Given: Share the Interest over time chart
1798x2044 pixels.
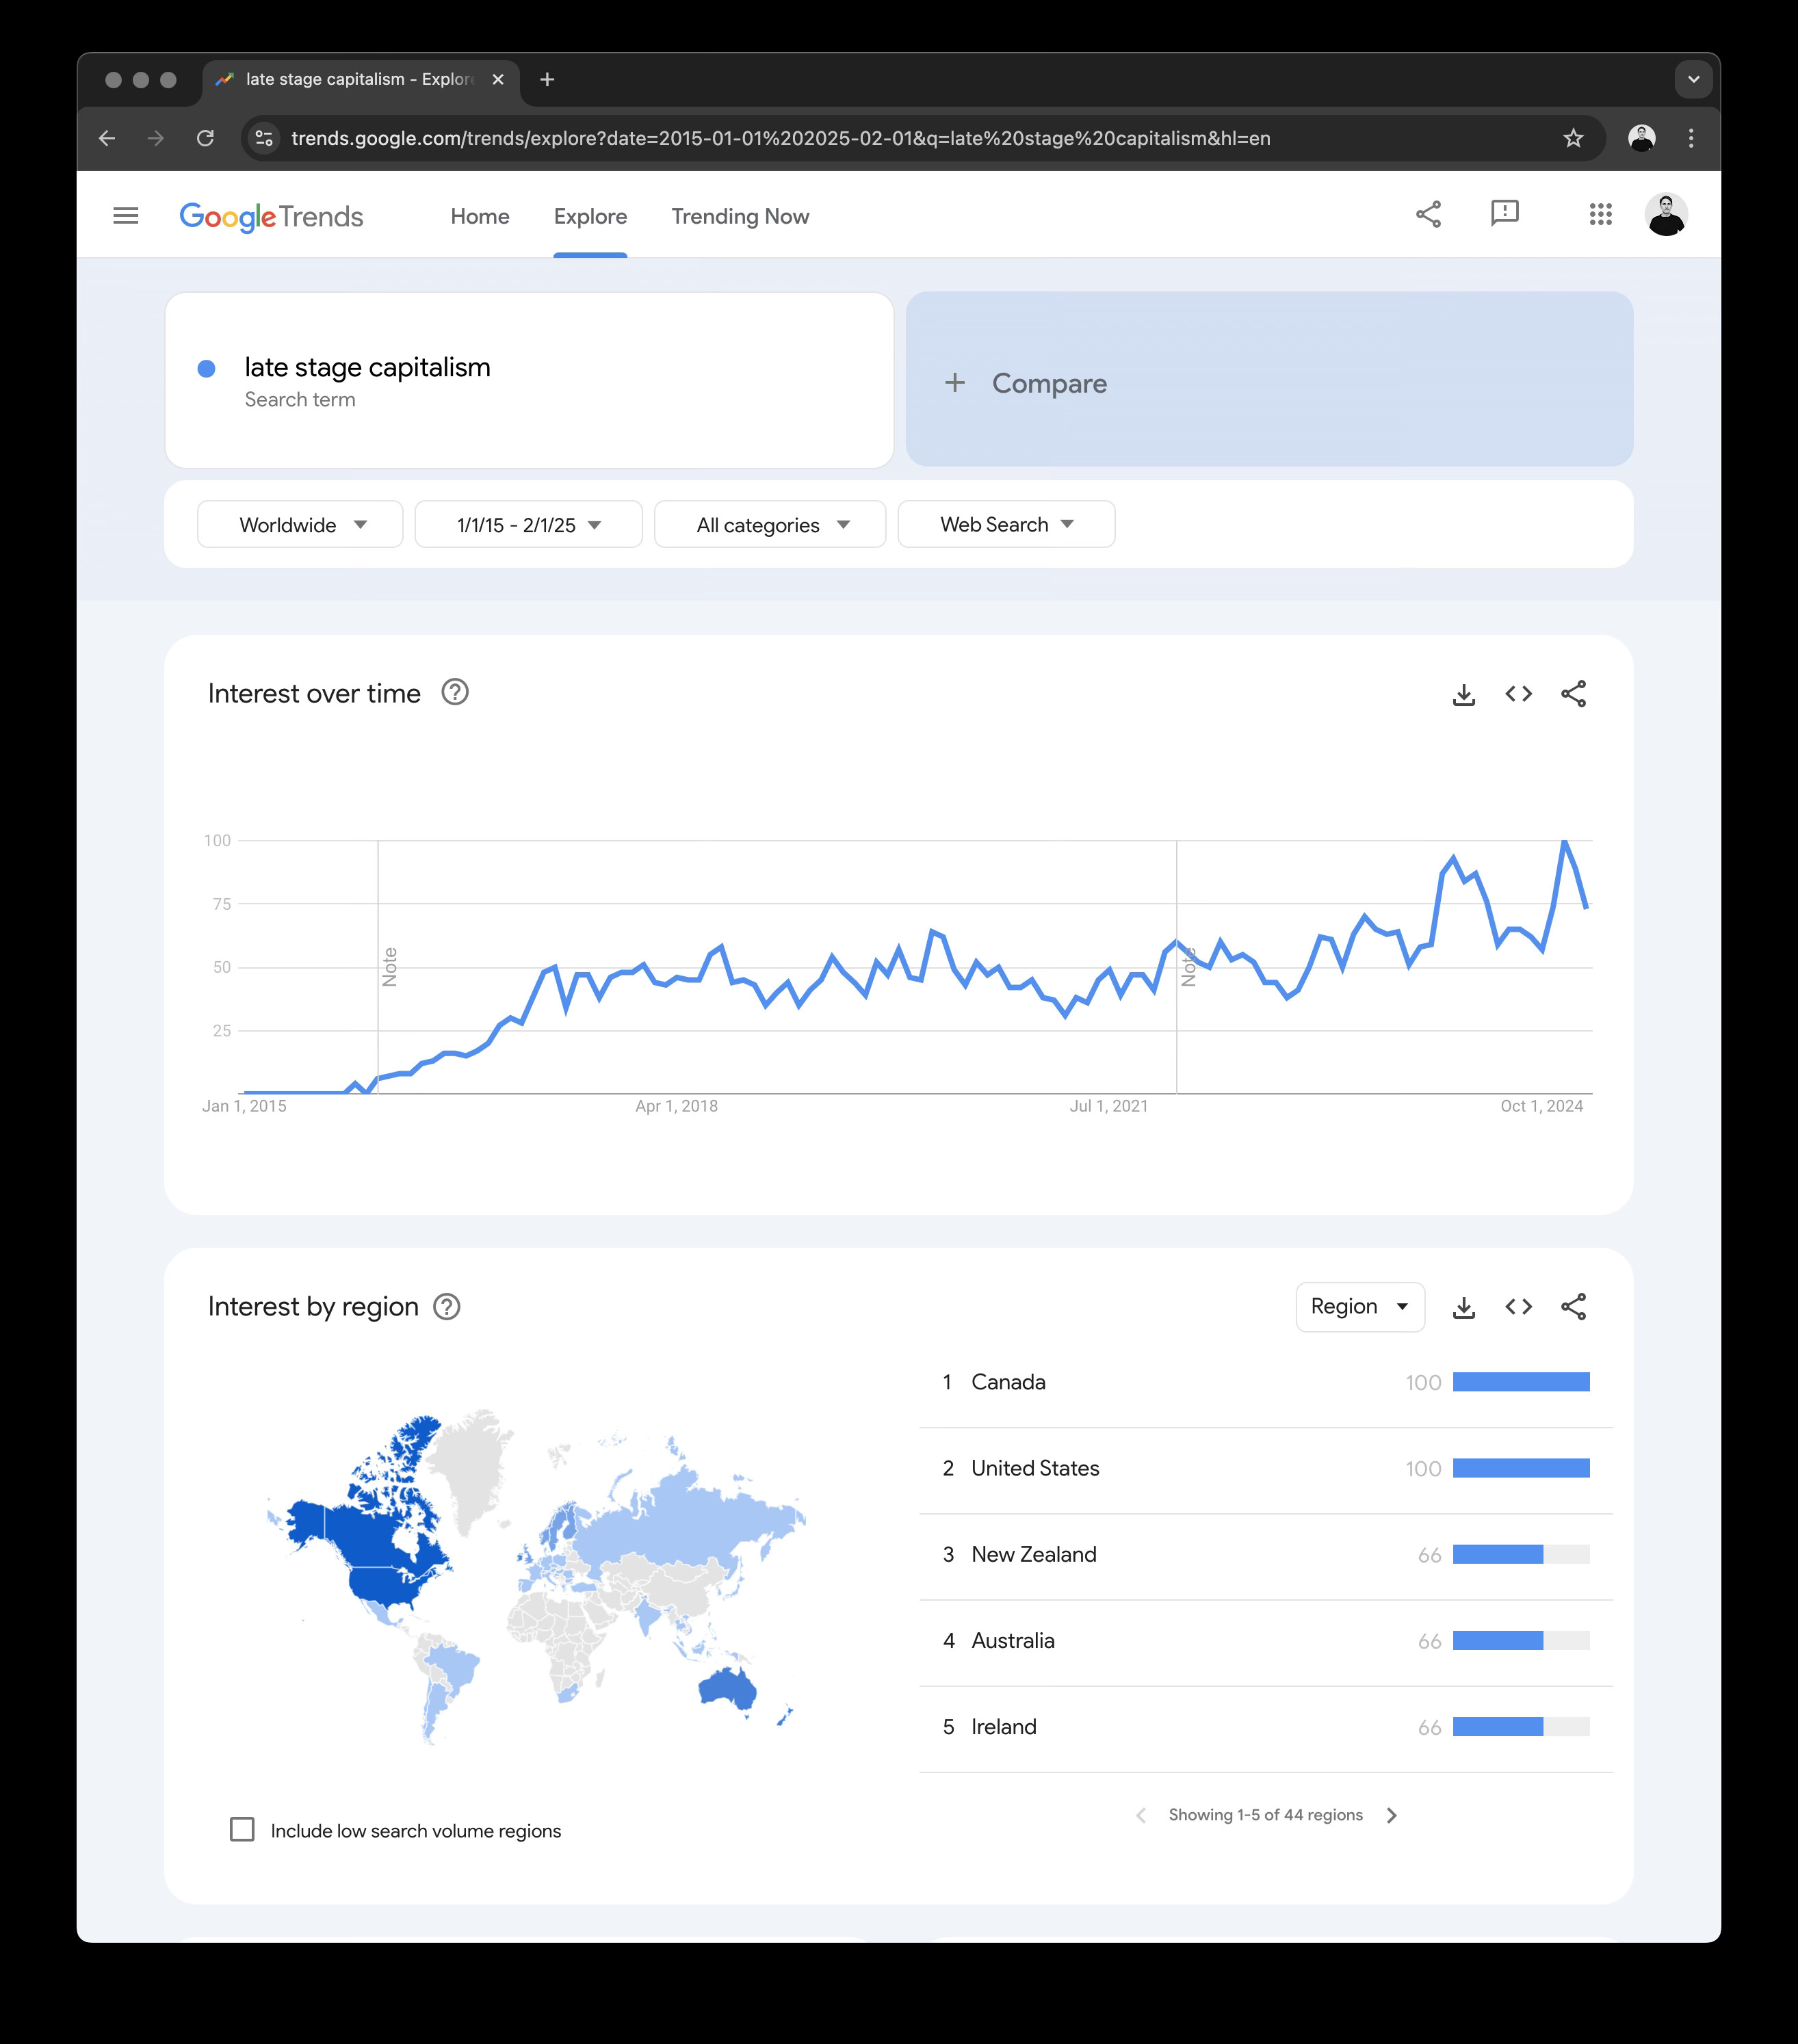Looking at the screenshot, I should (1573, 694).
